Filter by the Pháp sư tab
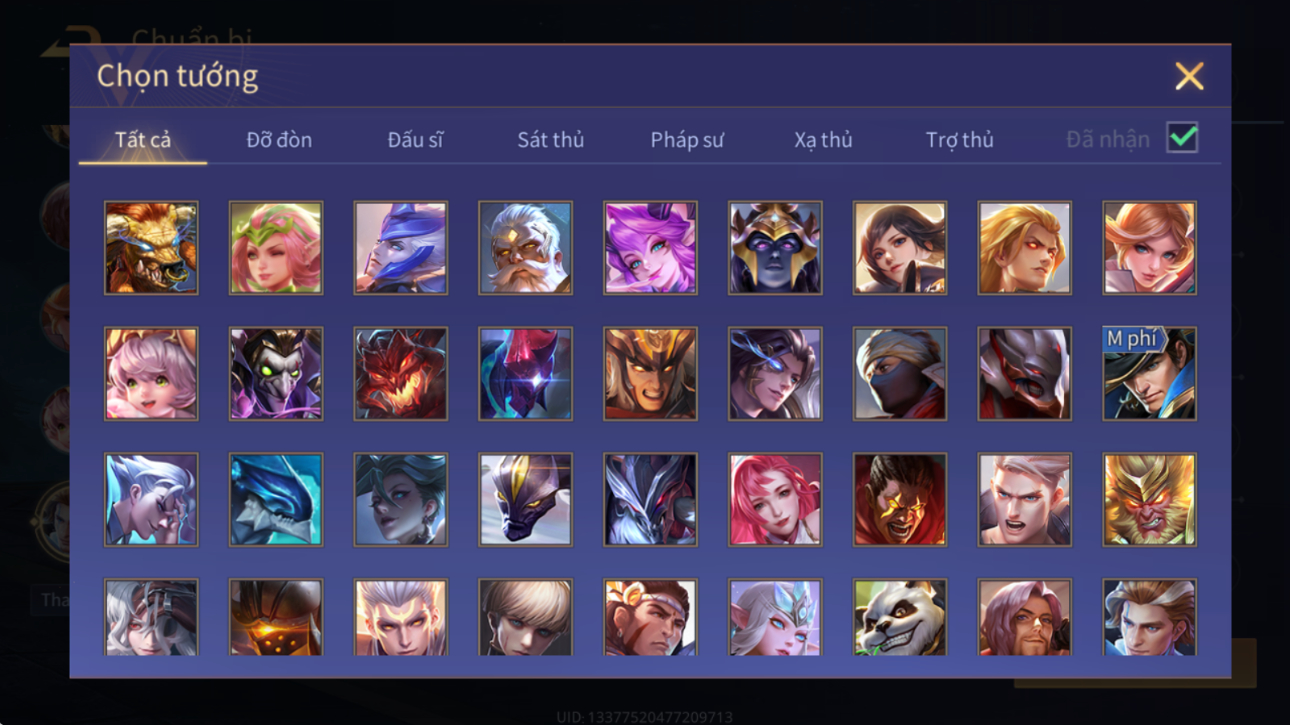The image size is (1290, 725). (x=687, y=140)
